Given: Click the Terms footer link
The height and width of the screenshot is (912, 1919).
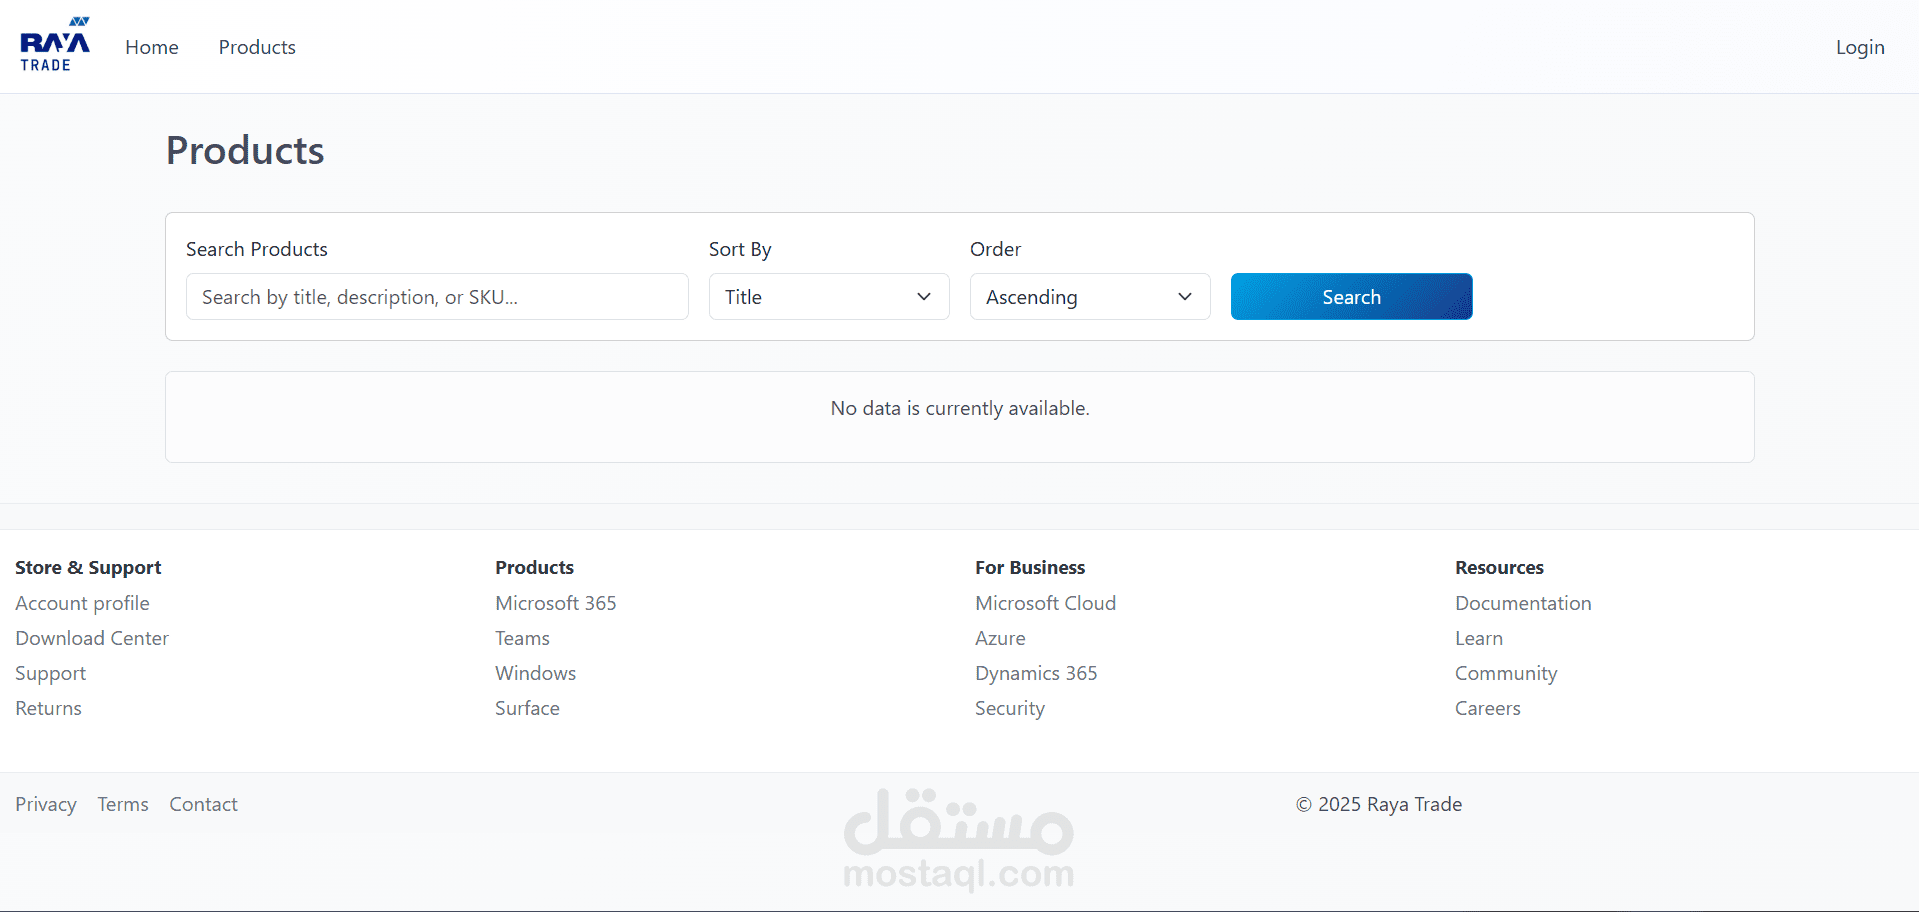Looking at the screenshot, I should 123,804.
